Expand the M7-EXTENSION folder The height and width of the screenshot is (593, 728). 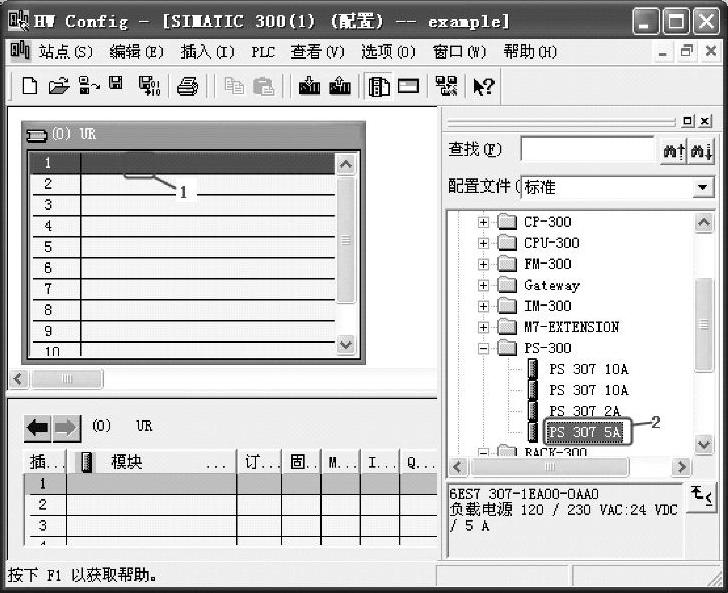(483, 327)
